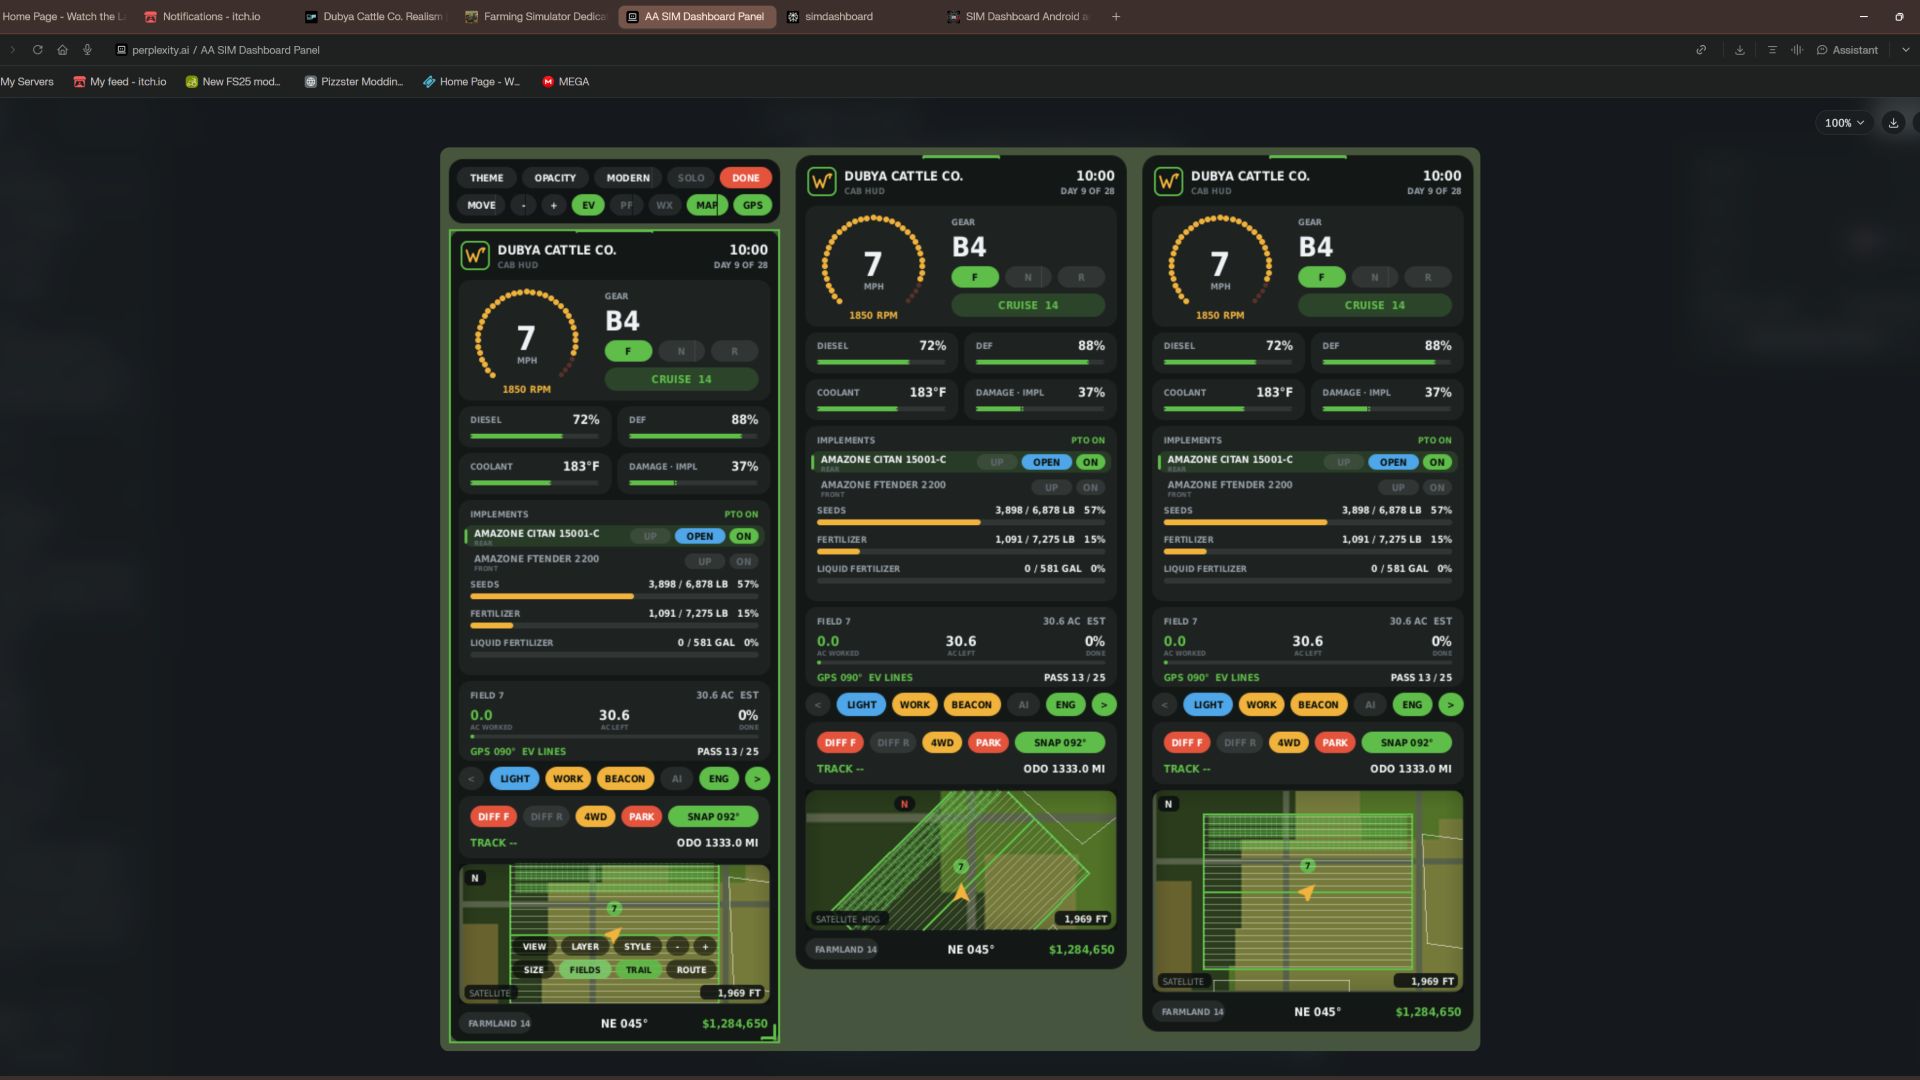The width and height of the screenshot is (1920, 1080).
Task: Toggle the PF module pill
Action: pyautogui.click(x=626, y=205)
